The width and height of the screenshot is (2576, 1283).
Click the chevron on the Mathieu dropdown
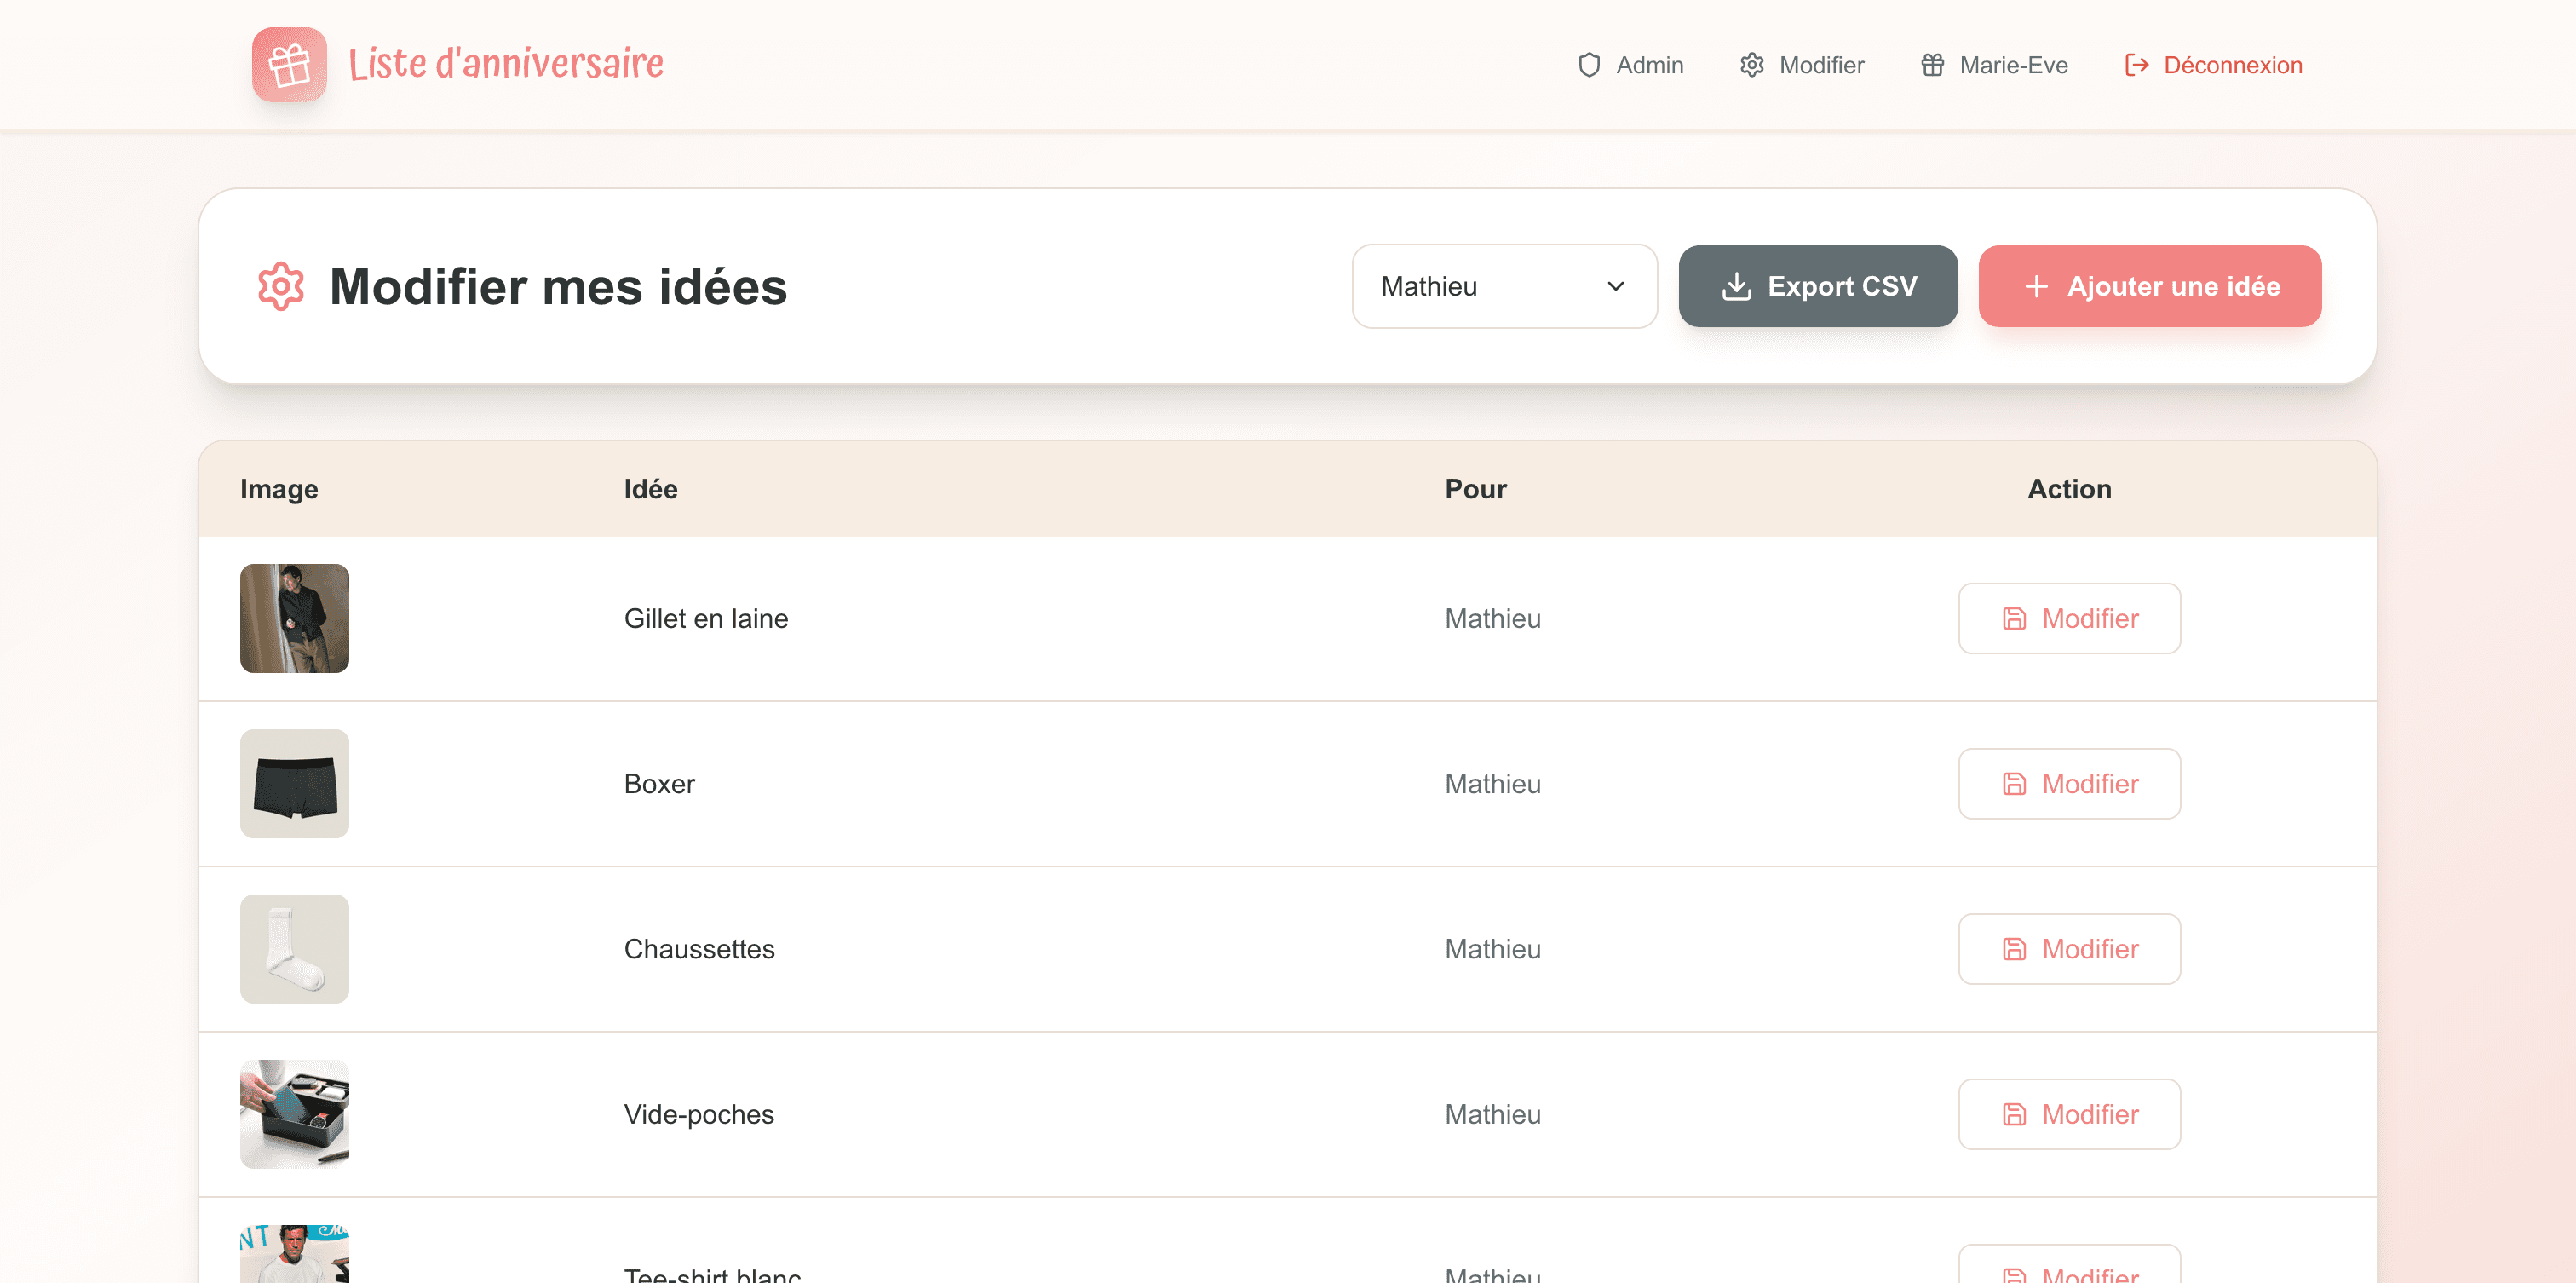(1615, 286)
